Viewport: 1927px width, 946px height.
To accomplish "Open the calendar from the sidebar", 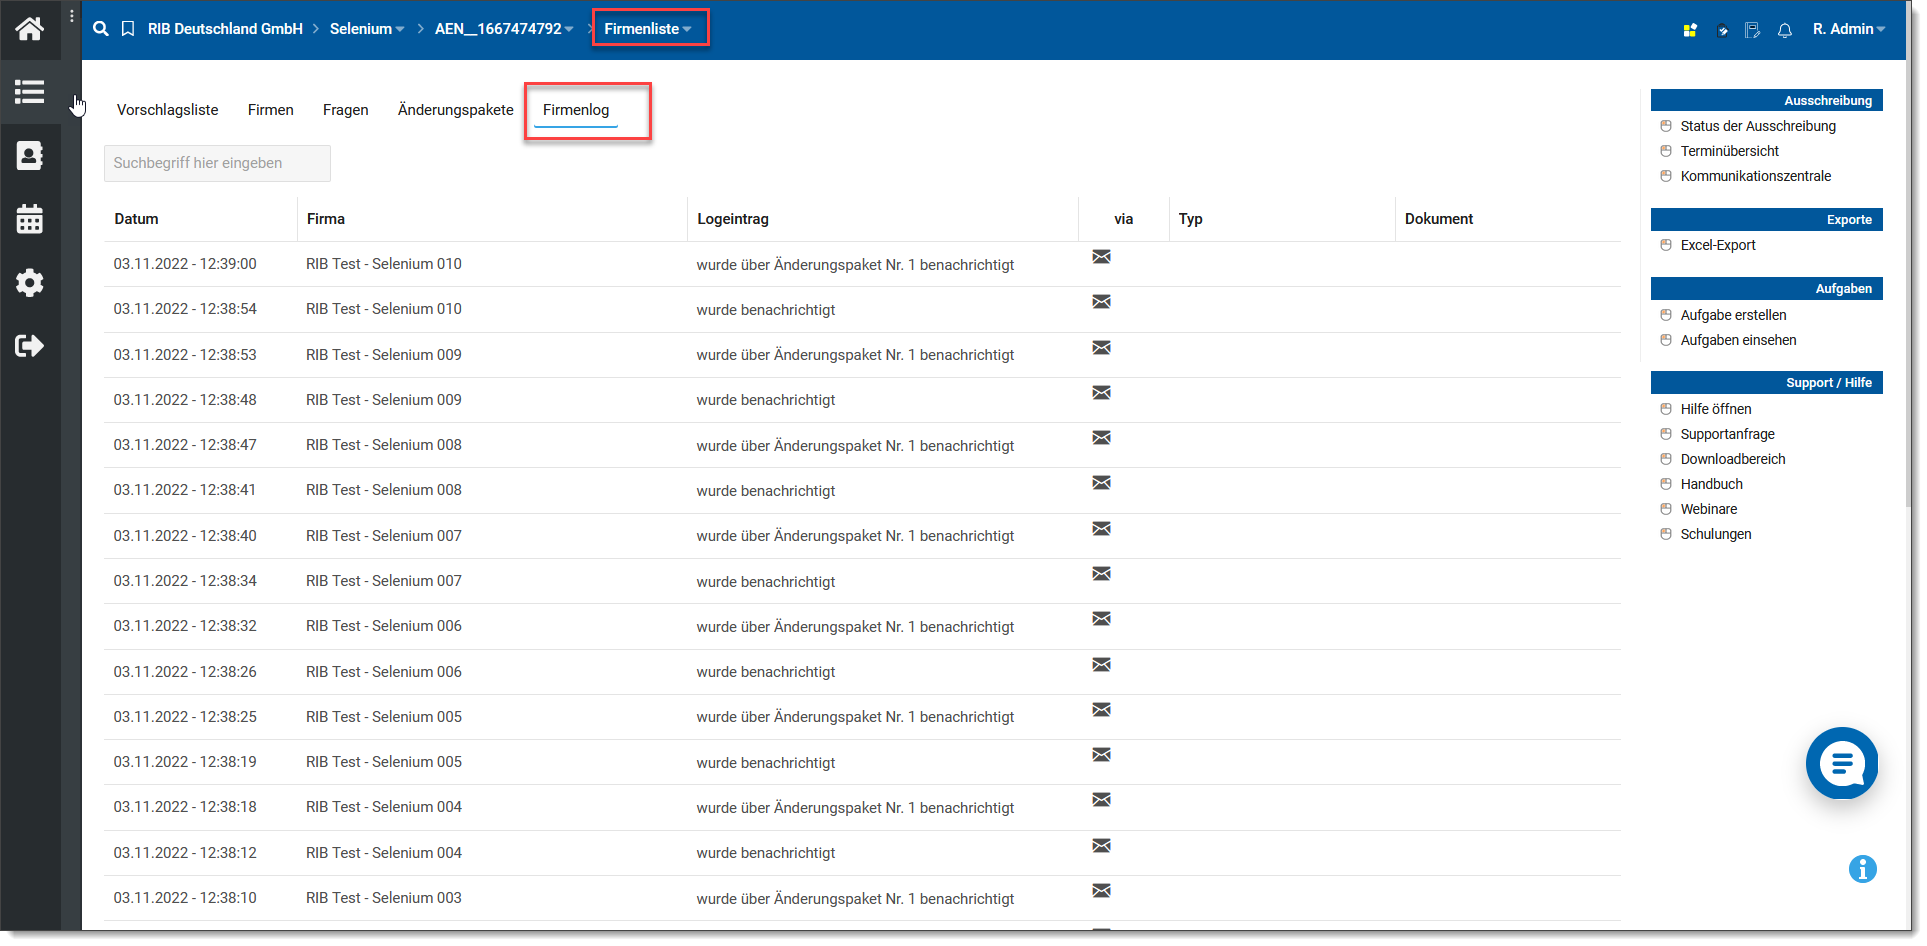I will coord(30,219).
